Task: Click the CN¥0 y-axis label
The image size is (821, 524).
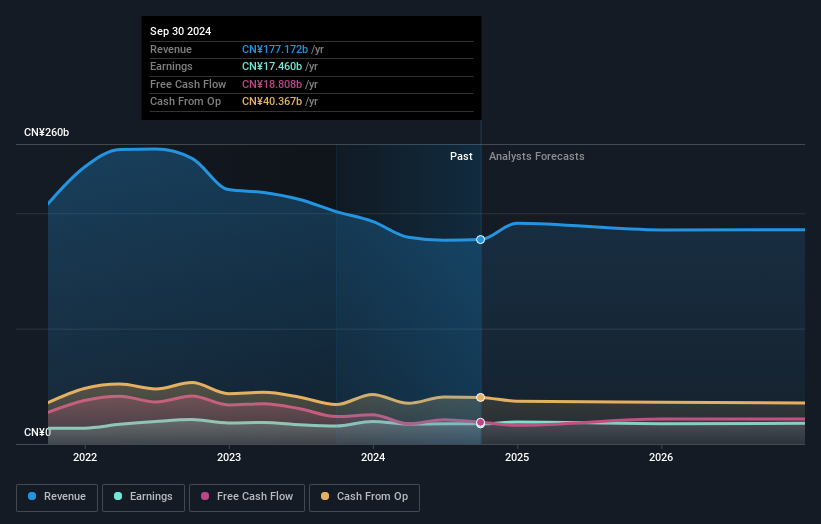Action: (37, 432)
